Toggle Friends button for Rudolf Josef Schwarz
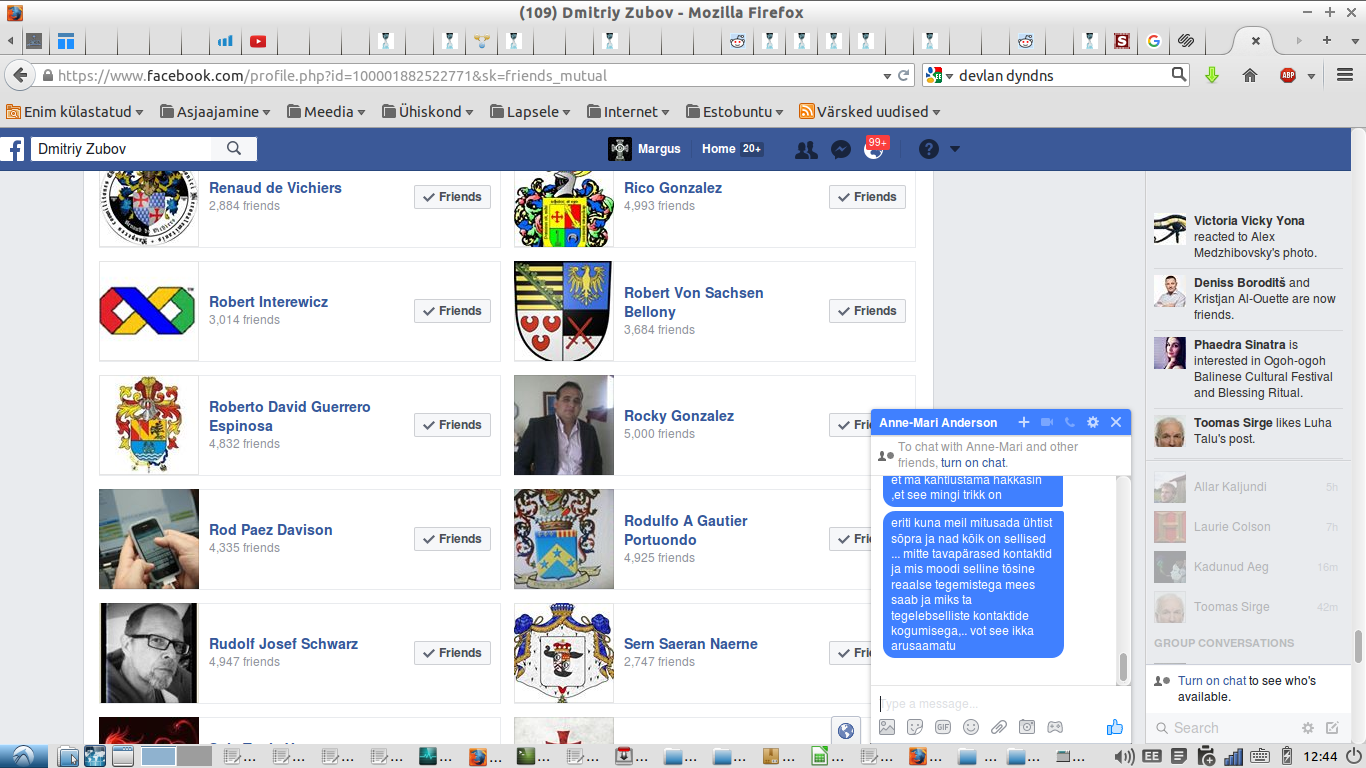Viewport: 1366px width, 768px height. point(453,653)
